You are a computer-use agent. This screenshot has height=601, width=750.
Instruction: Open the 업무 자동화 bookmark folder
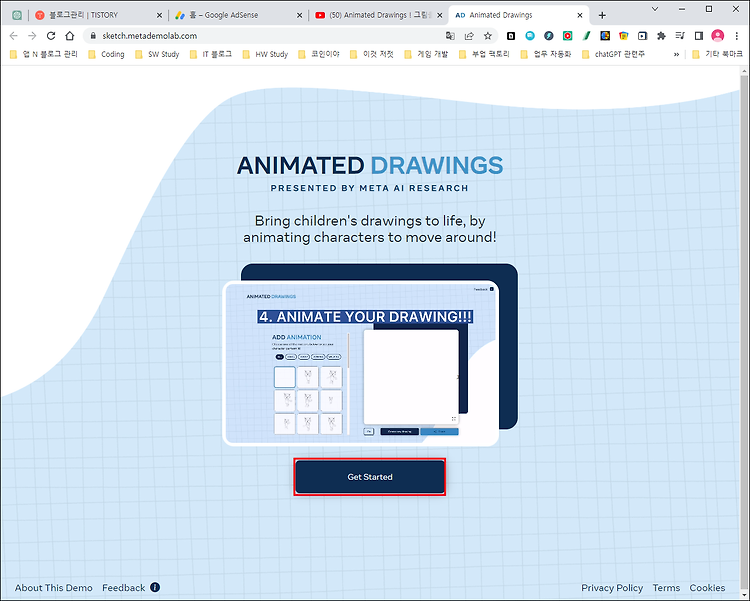[x=546, y=55]
